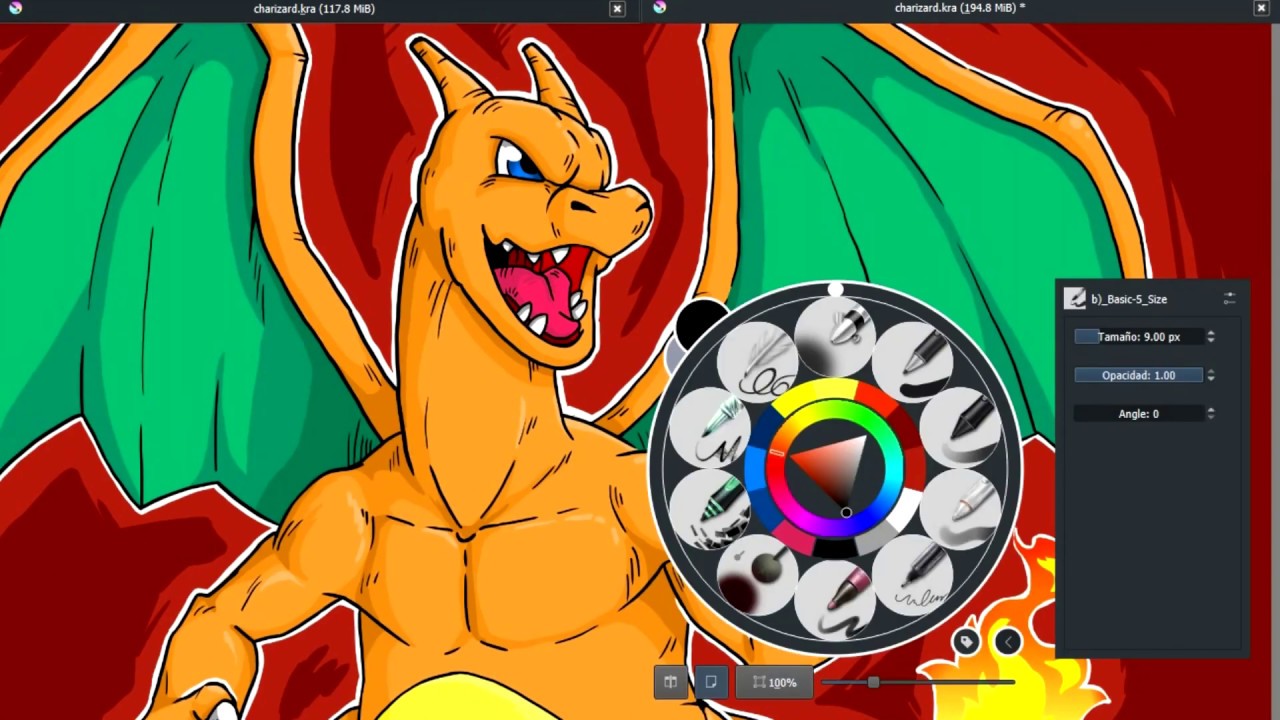This screenshot has width=1280, height=720.
Task: Click the Angle 0 slider
Action: click(1138, 413)
